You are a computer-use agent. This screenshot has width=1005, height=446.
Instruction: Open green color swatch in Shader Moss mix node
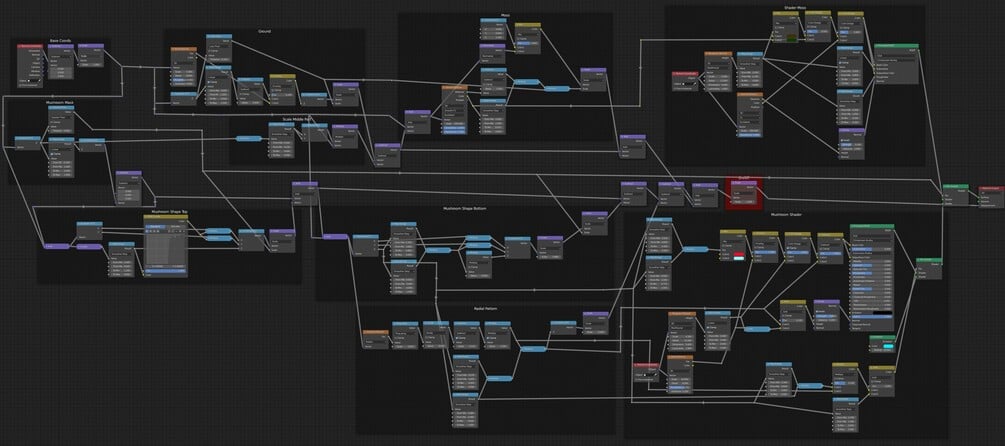[x=792, y=40]
